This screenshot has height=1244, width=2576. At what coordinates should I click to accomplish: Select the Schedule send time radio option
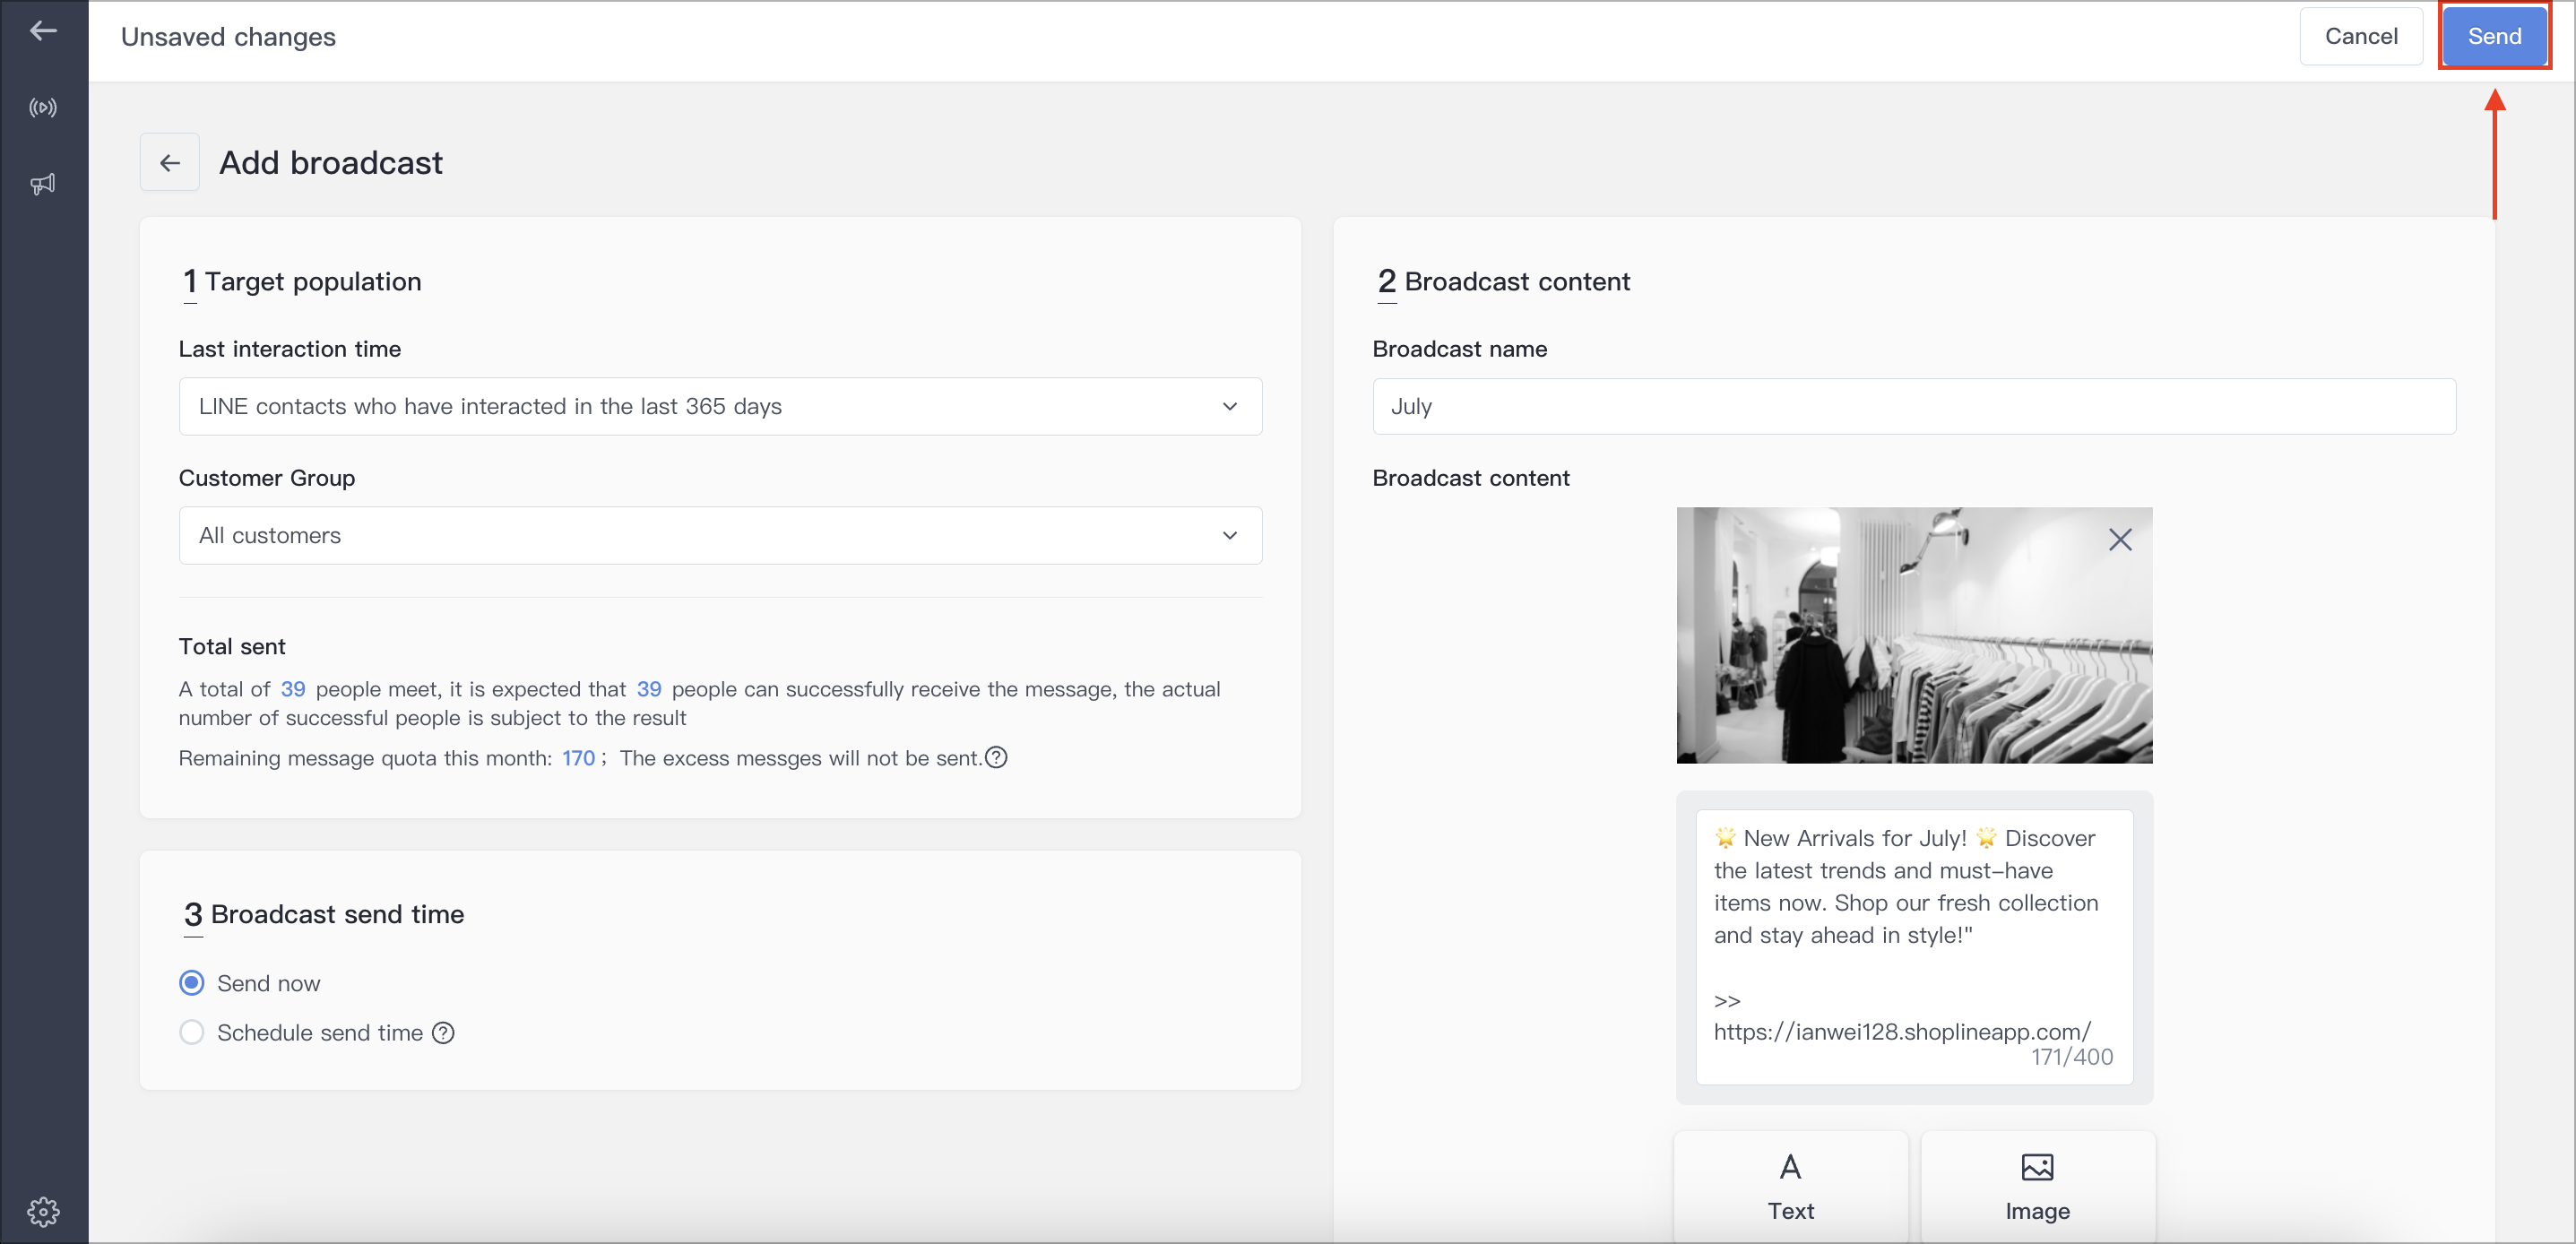pyautogui.click(x=192, y=1032)
